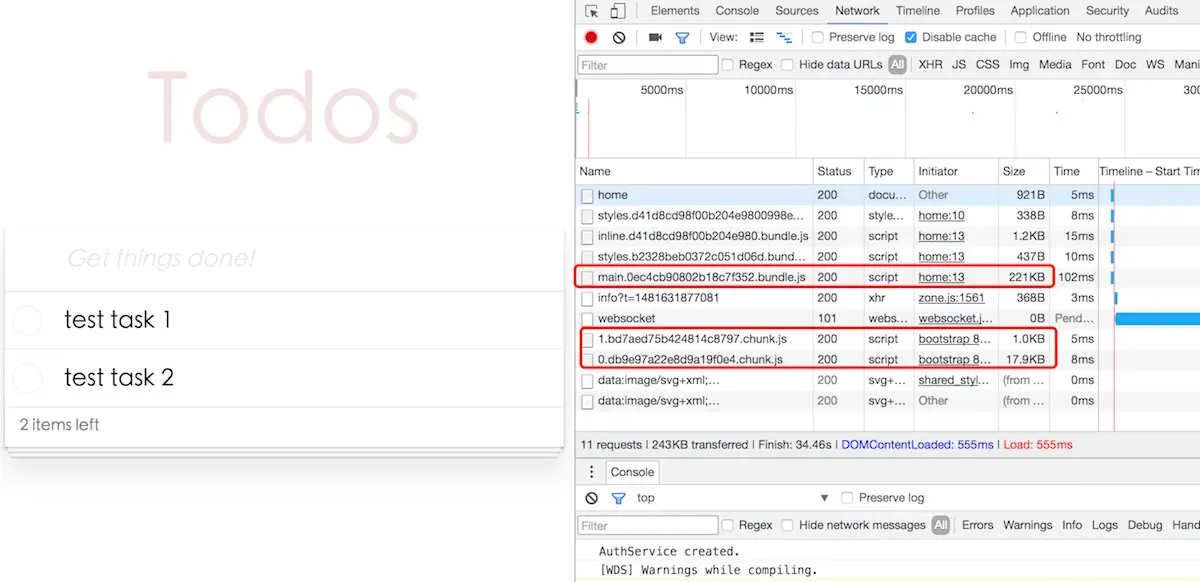Viewport: 1200px width, 582px height.
Task: Filter network requests by Doc
Action: click(x=1125, y=64)
